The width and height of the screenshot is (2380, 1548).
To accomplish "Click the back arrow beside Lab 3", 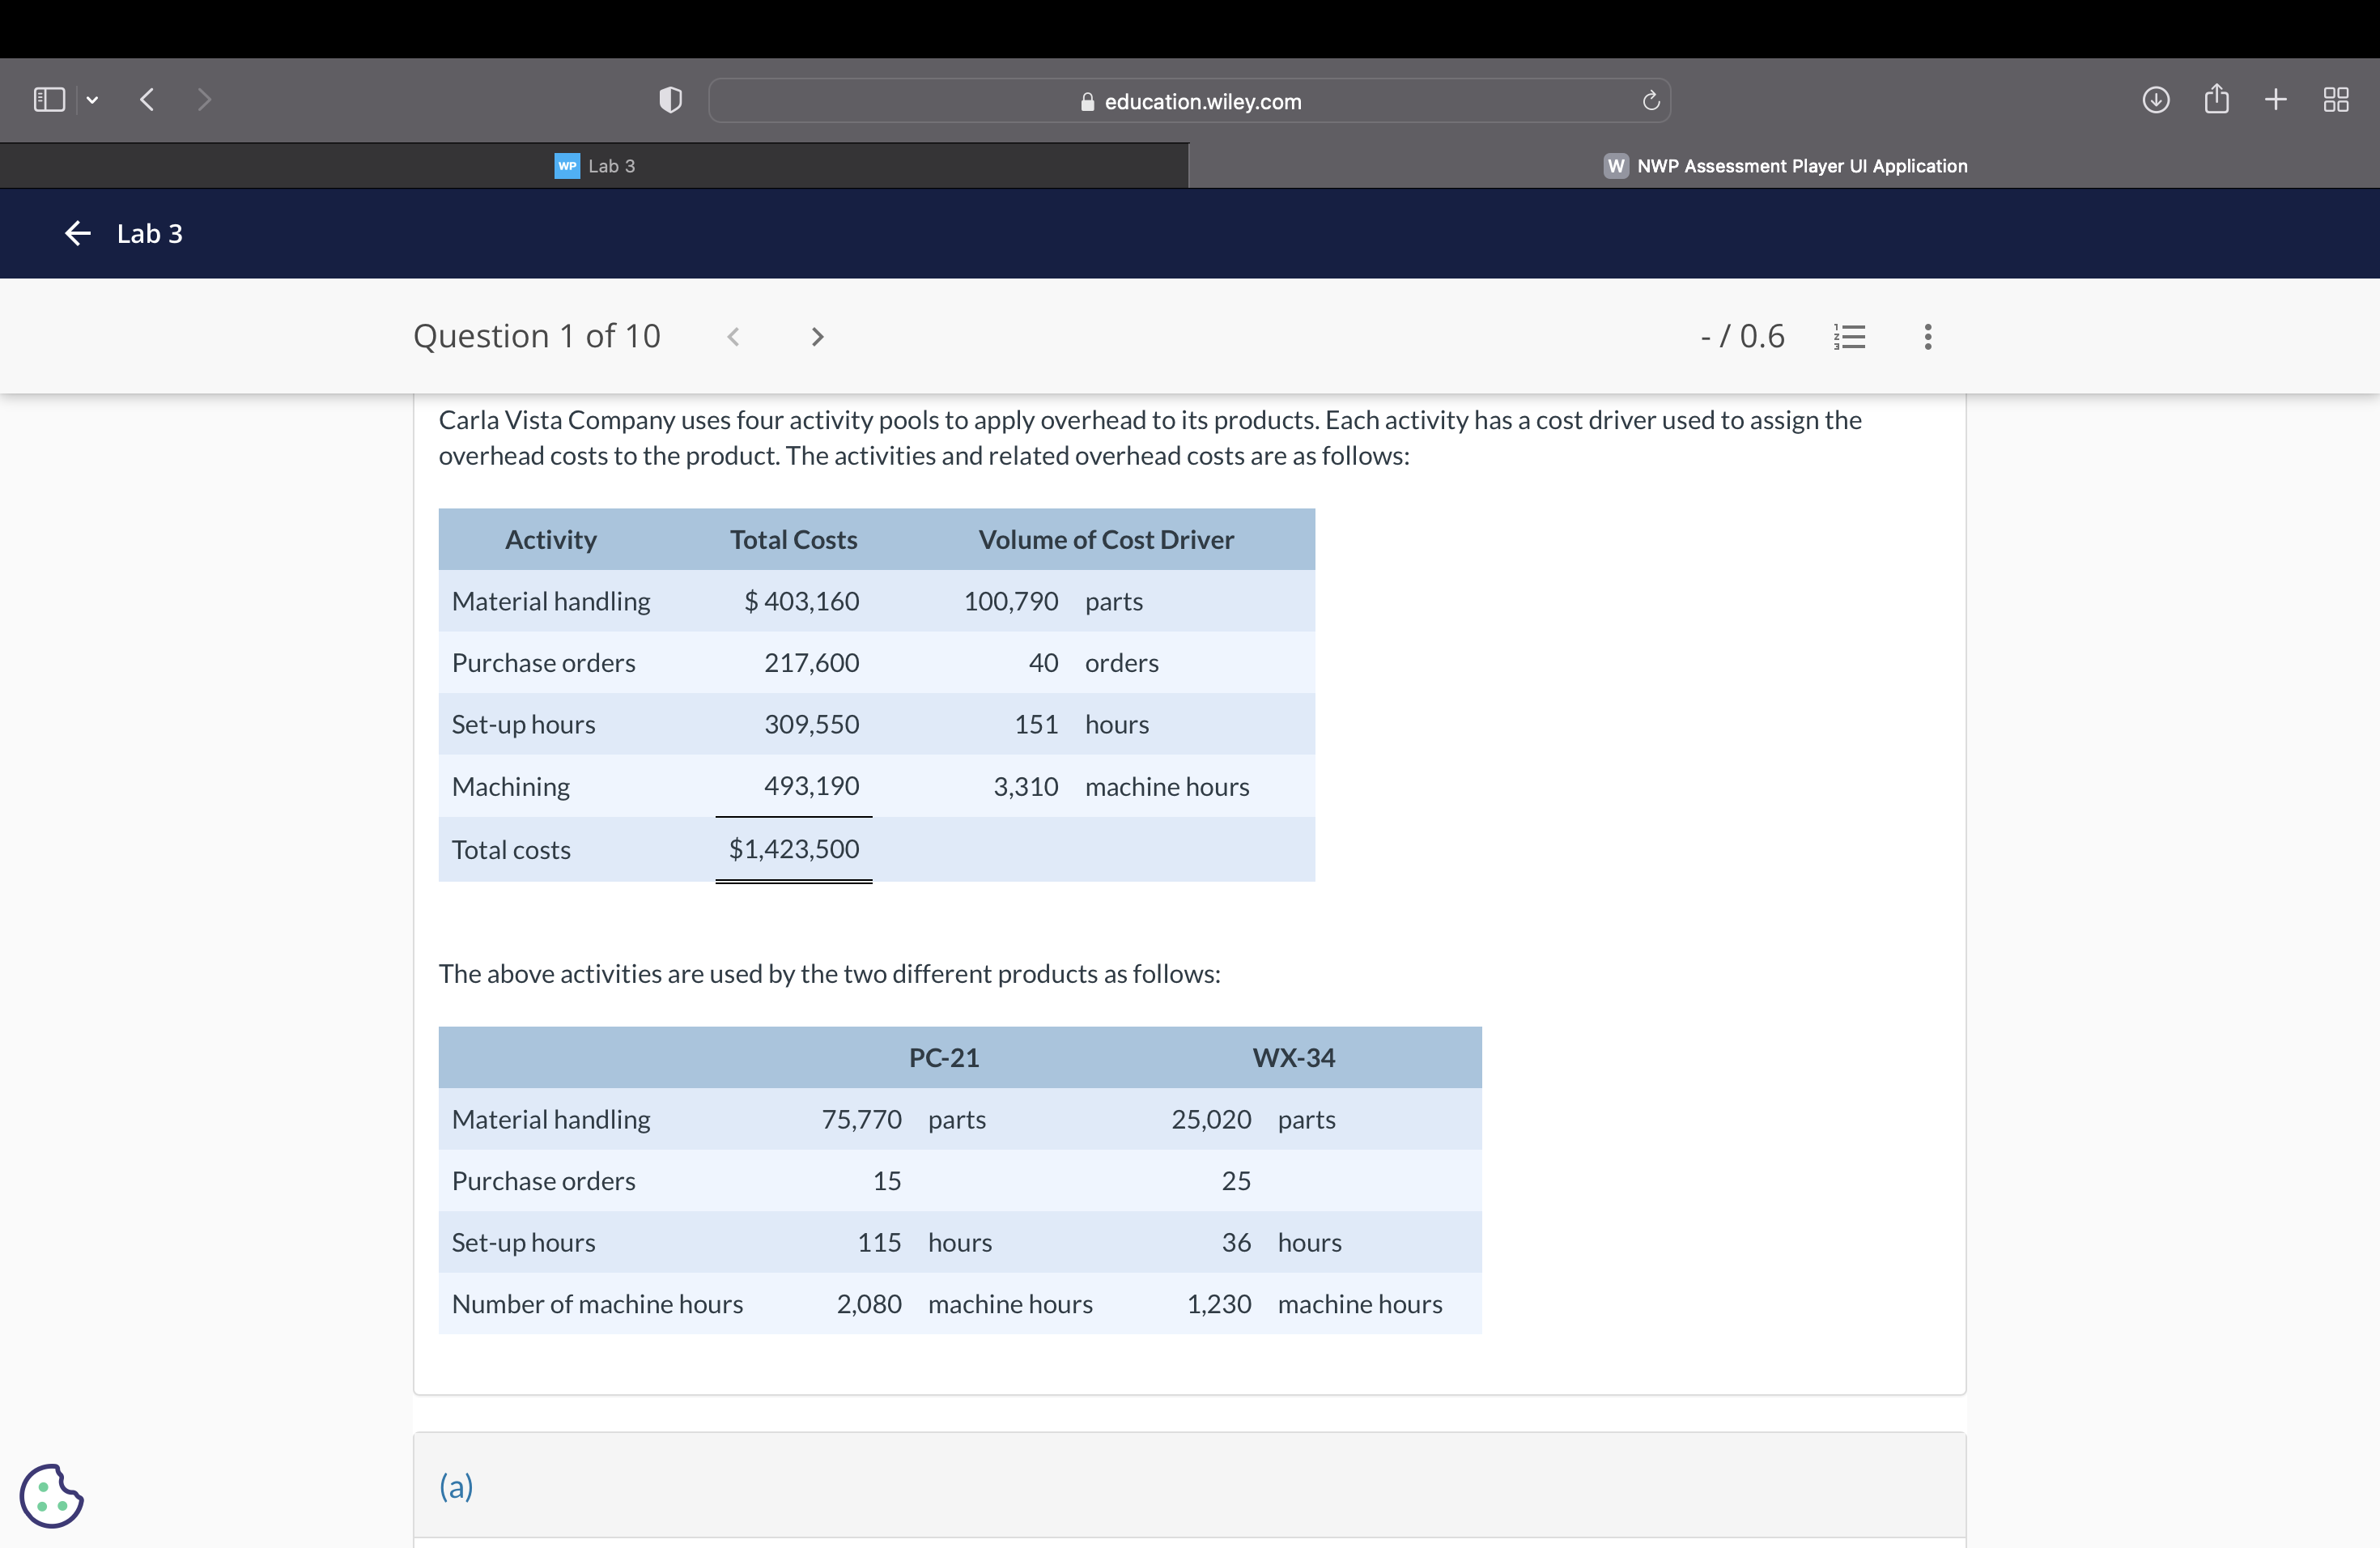I will tap(77, 233).
